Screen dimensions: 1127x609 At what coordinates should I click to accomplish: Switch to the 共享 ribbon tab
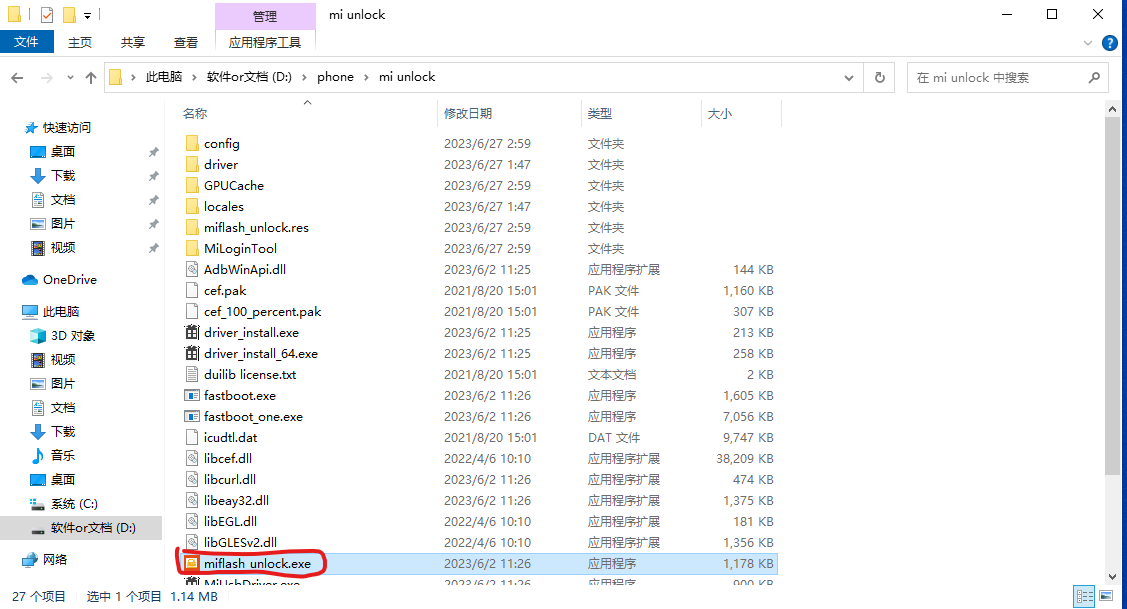point(132,42)
